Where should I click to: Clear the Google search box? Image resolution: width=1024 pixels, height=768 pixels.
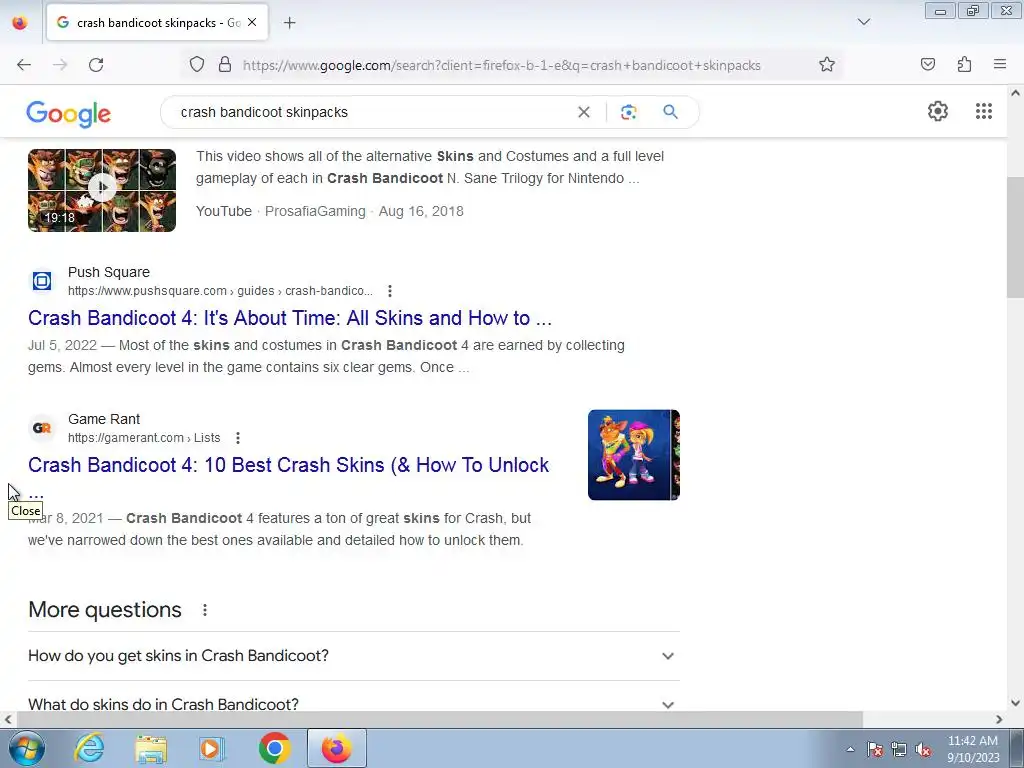tap(584, 112)
